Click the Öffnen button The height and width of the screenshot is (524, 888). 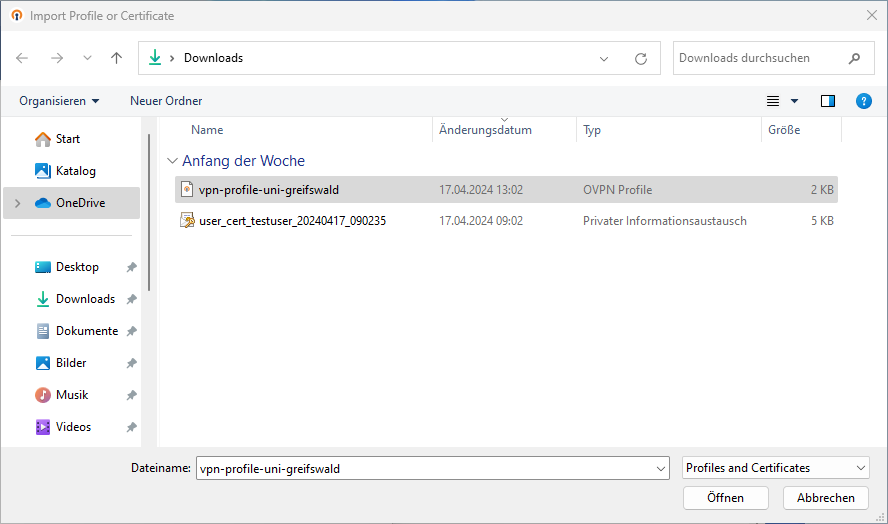pyautogui.click(x=725, y=498)
